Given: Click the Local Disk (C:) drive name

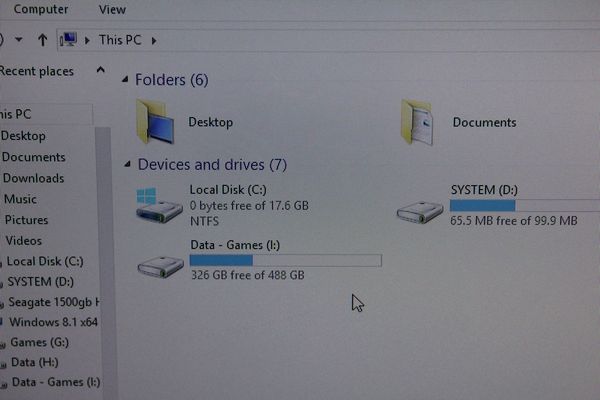Looking at the screenshot, I should pyautogui.click(x=228, y=189).
